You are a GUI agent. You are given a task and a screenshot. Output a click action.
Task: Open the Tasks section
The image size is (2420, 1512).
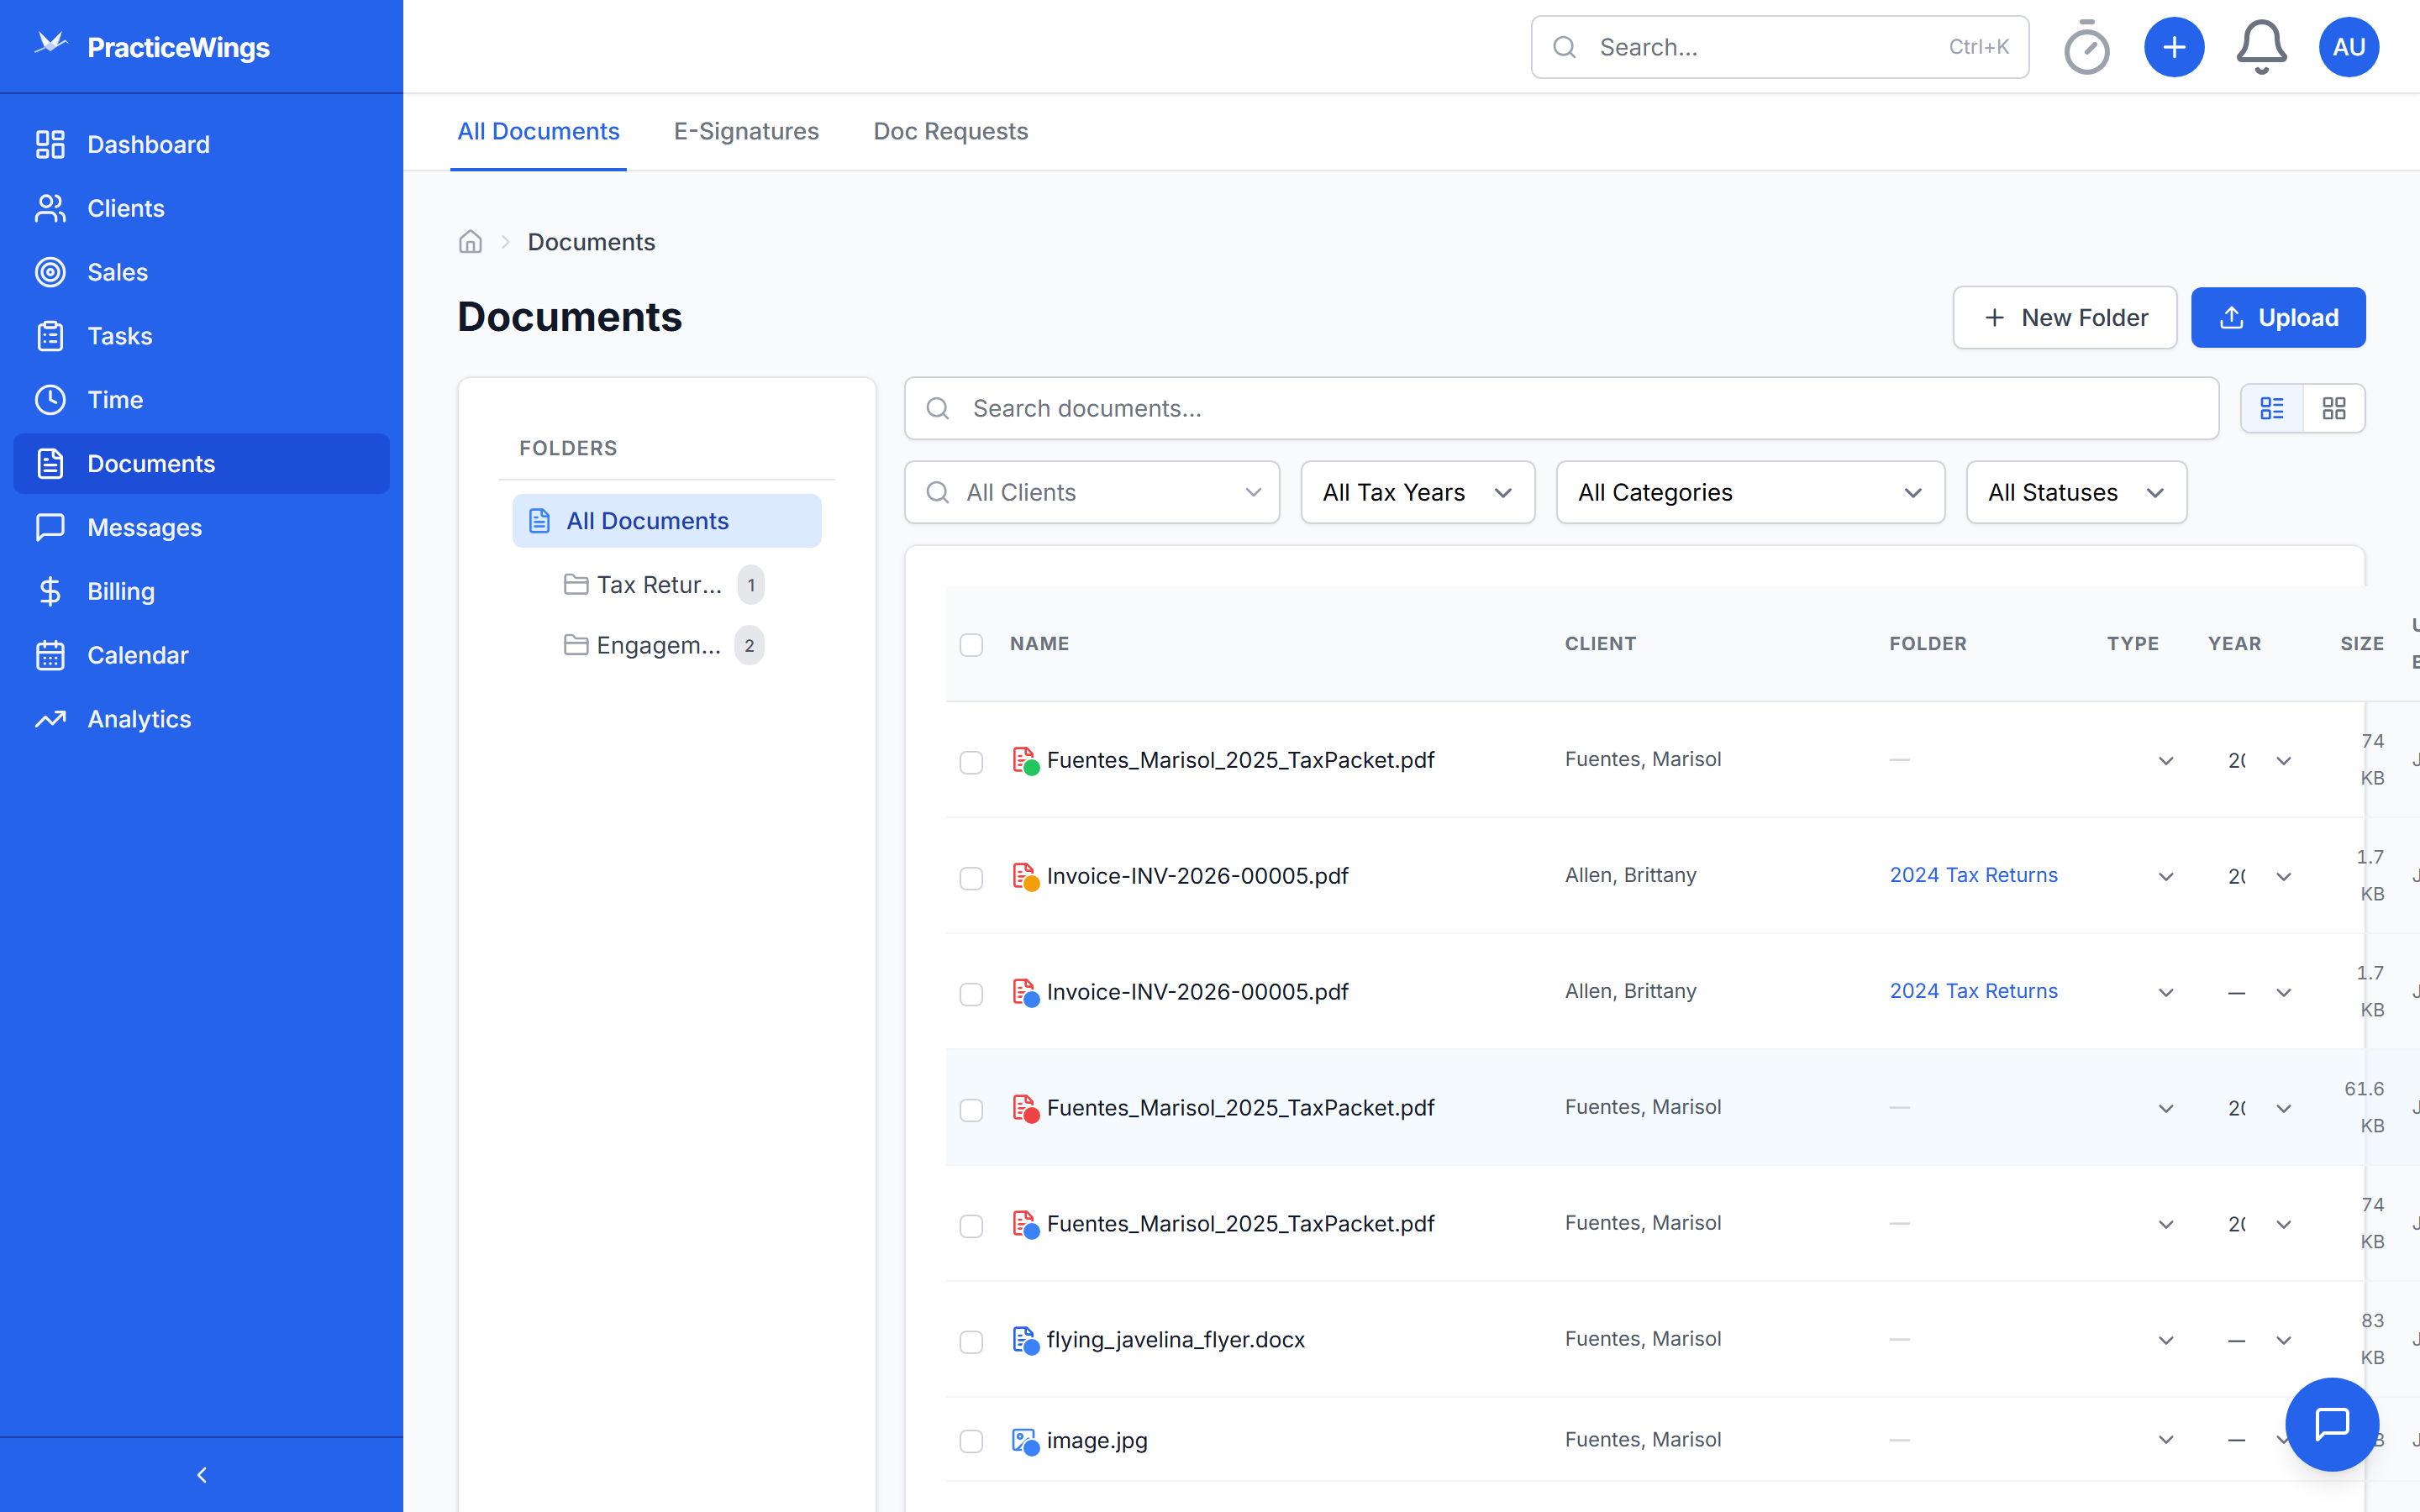click(201, 336)
